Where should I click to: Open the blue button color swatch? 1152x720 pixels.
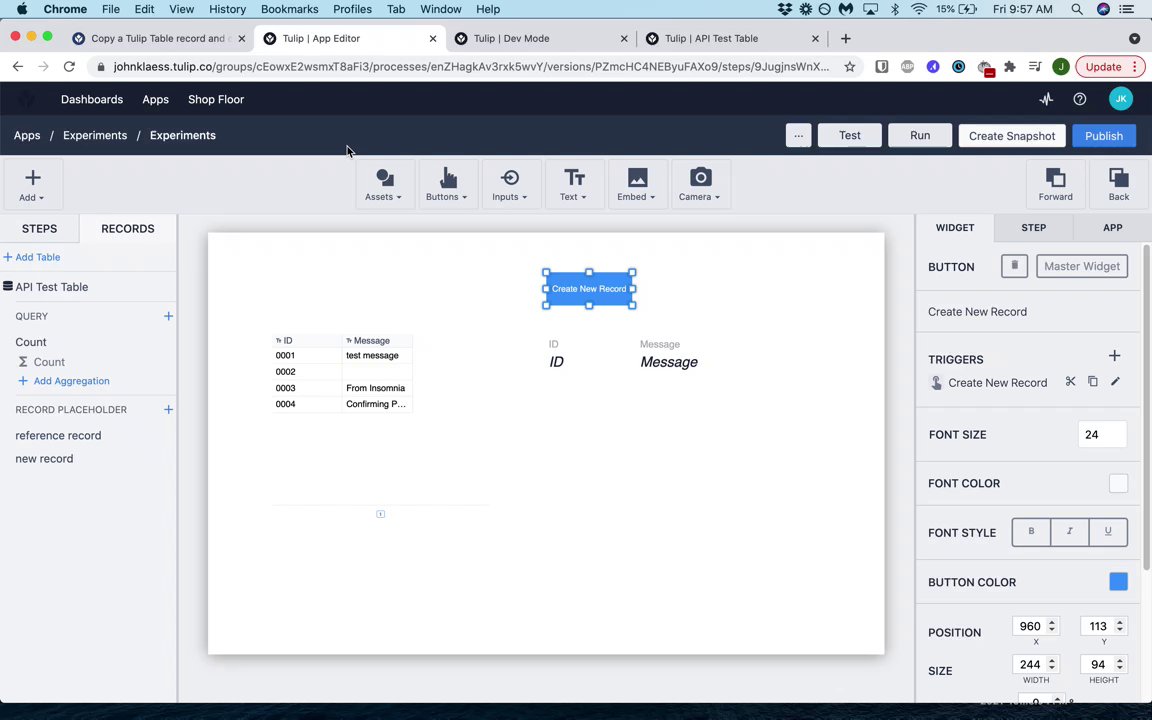coord(1118,581)
